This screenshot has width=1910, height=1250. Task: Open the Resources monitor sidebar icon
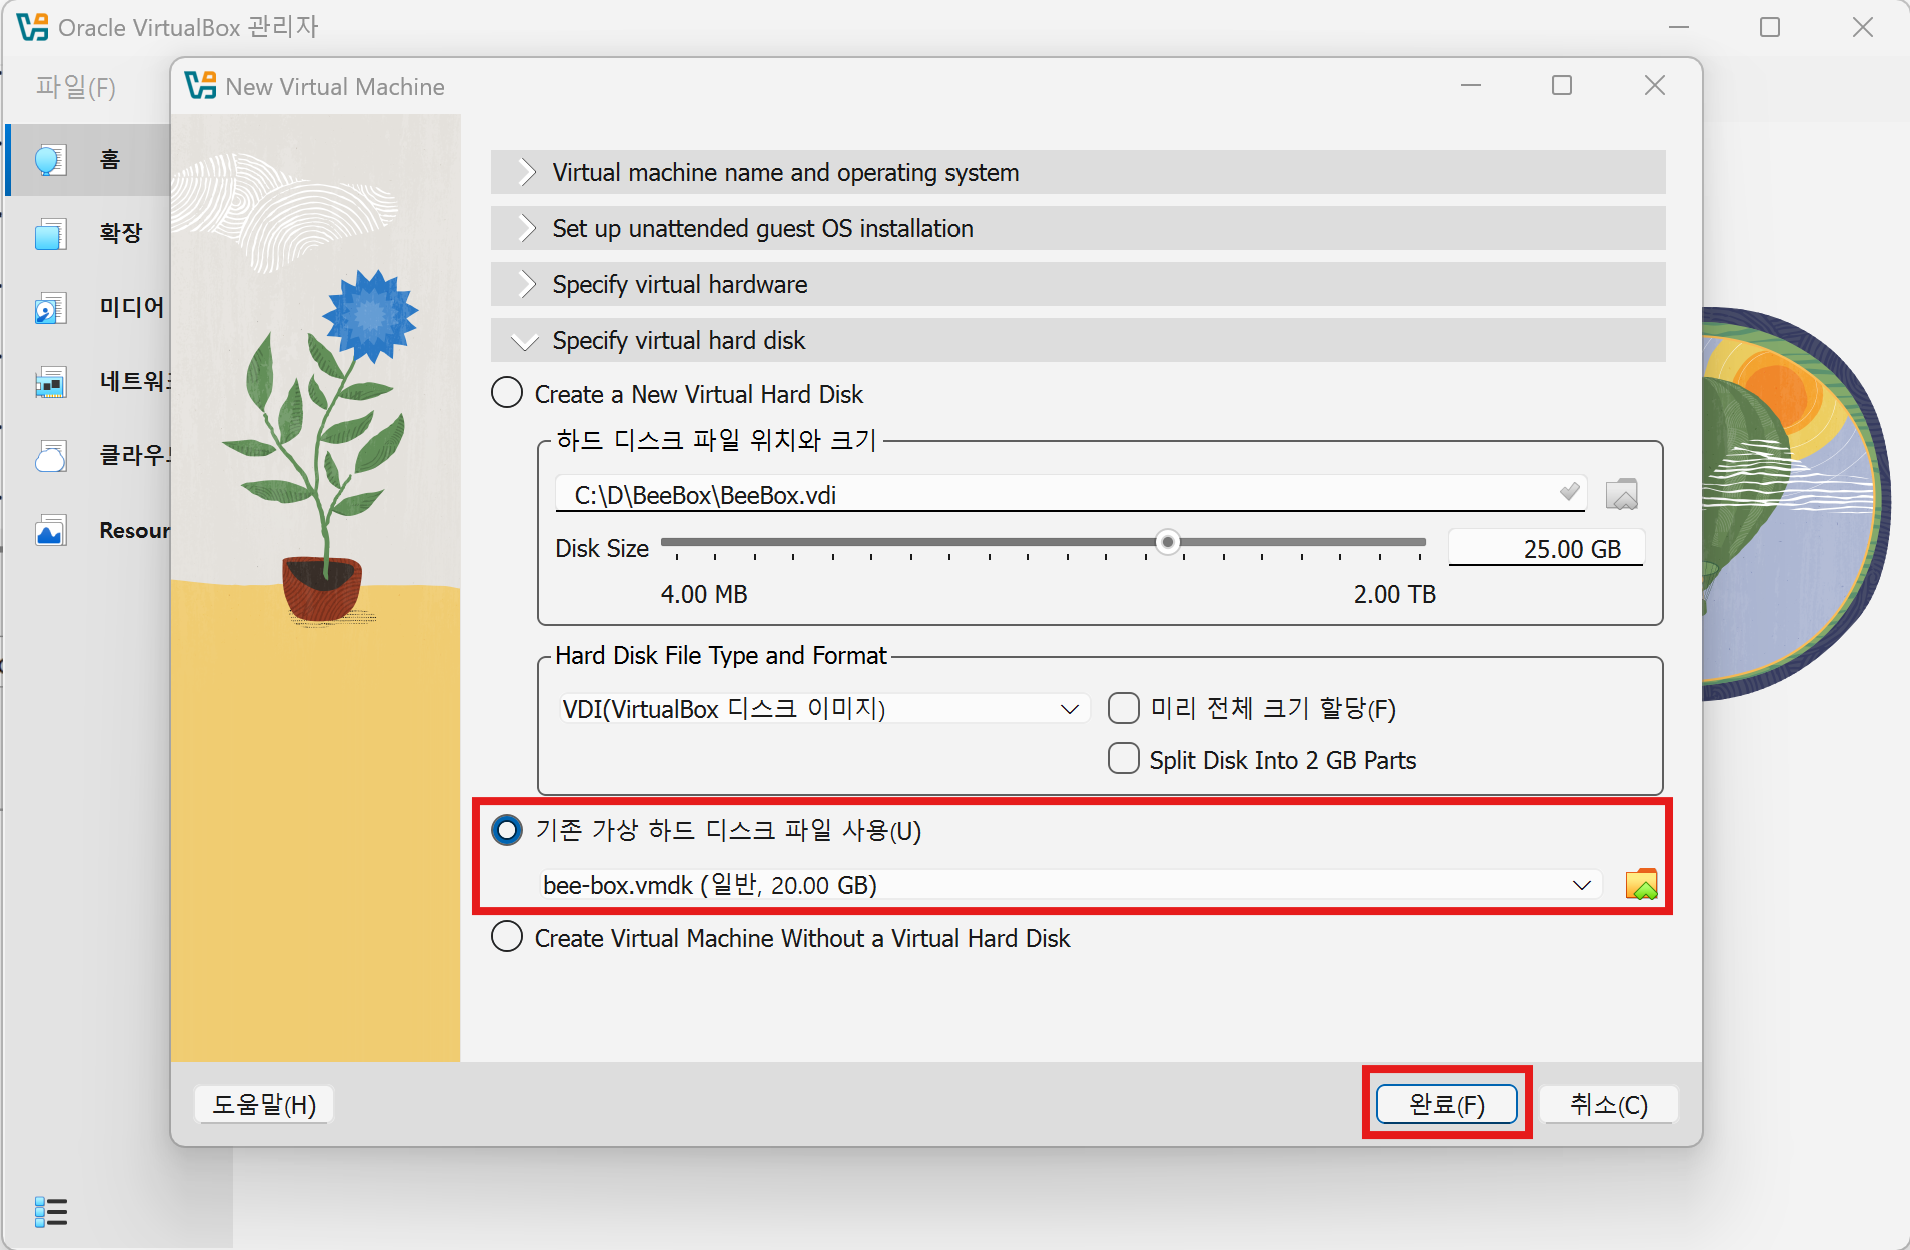click(50, 530)
